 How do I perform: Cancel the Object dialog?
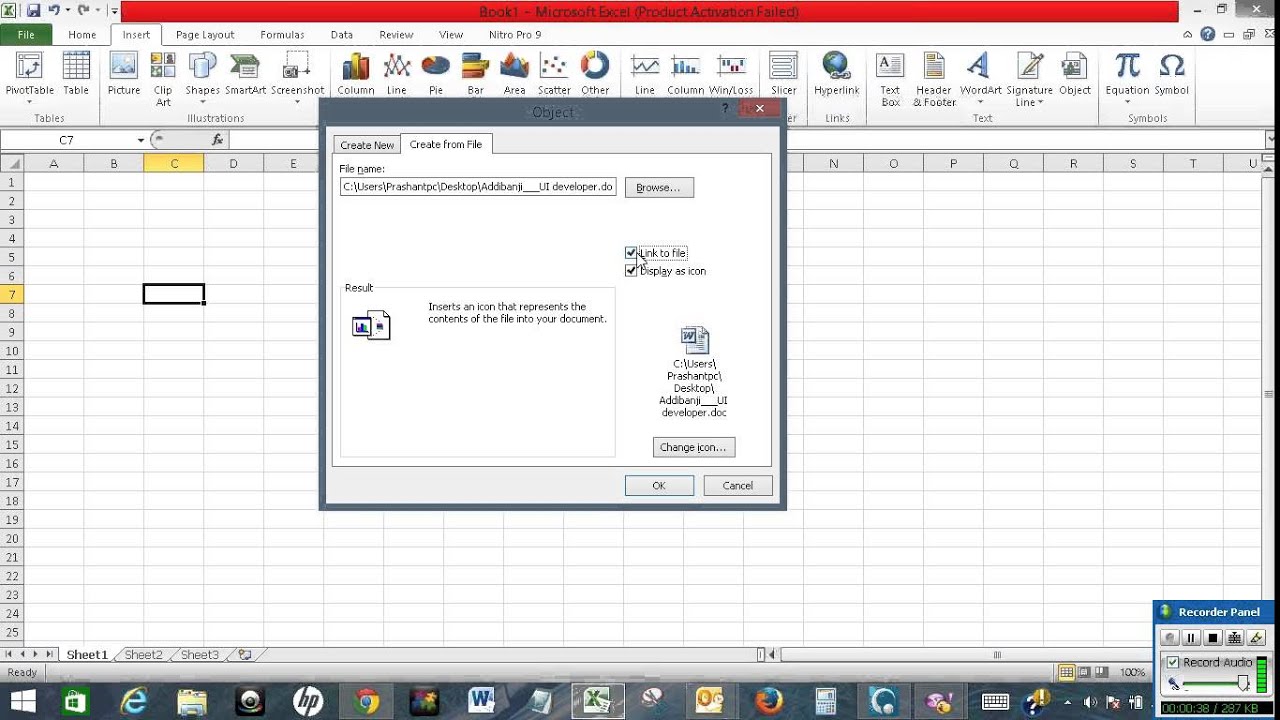738,485
